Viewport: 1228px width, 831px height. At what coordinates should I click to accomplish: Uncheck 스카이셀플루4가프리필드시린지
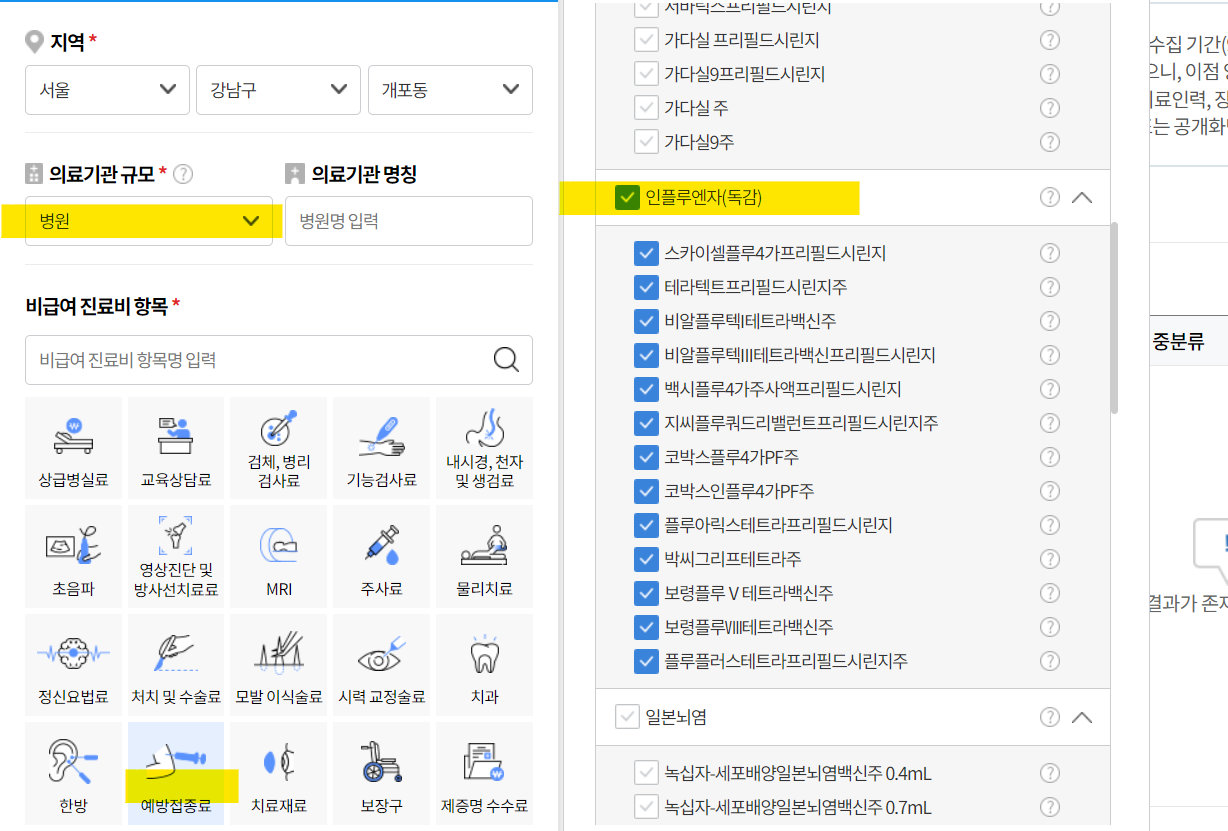point(645,253)
